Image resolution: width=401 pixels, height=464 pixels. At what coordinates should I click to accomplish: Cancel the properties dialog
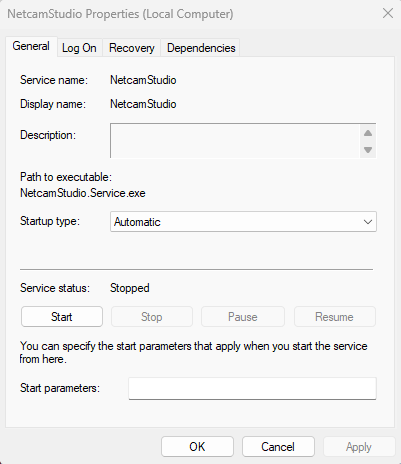pos(278,447)
